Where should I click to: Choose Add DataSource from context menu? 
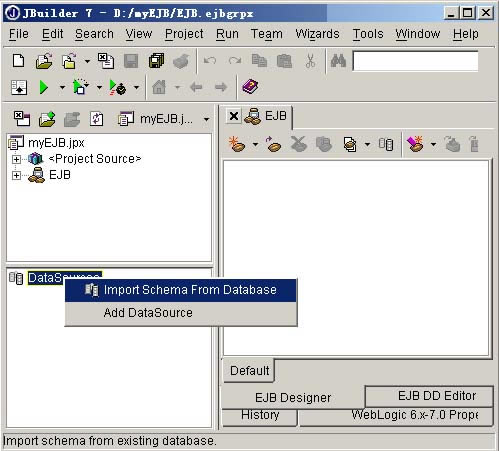180,313
